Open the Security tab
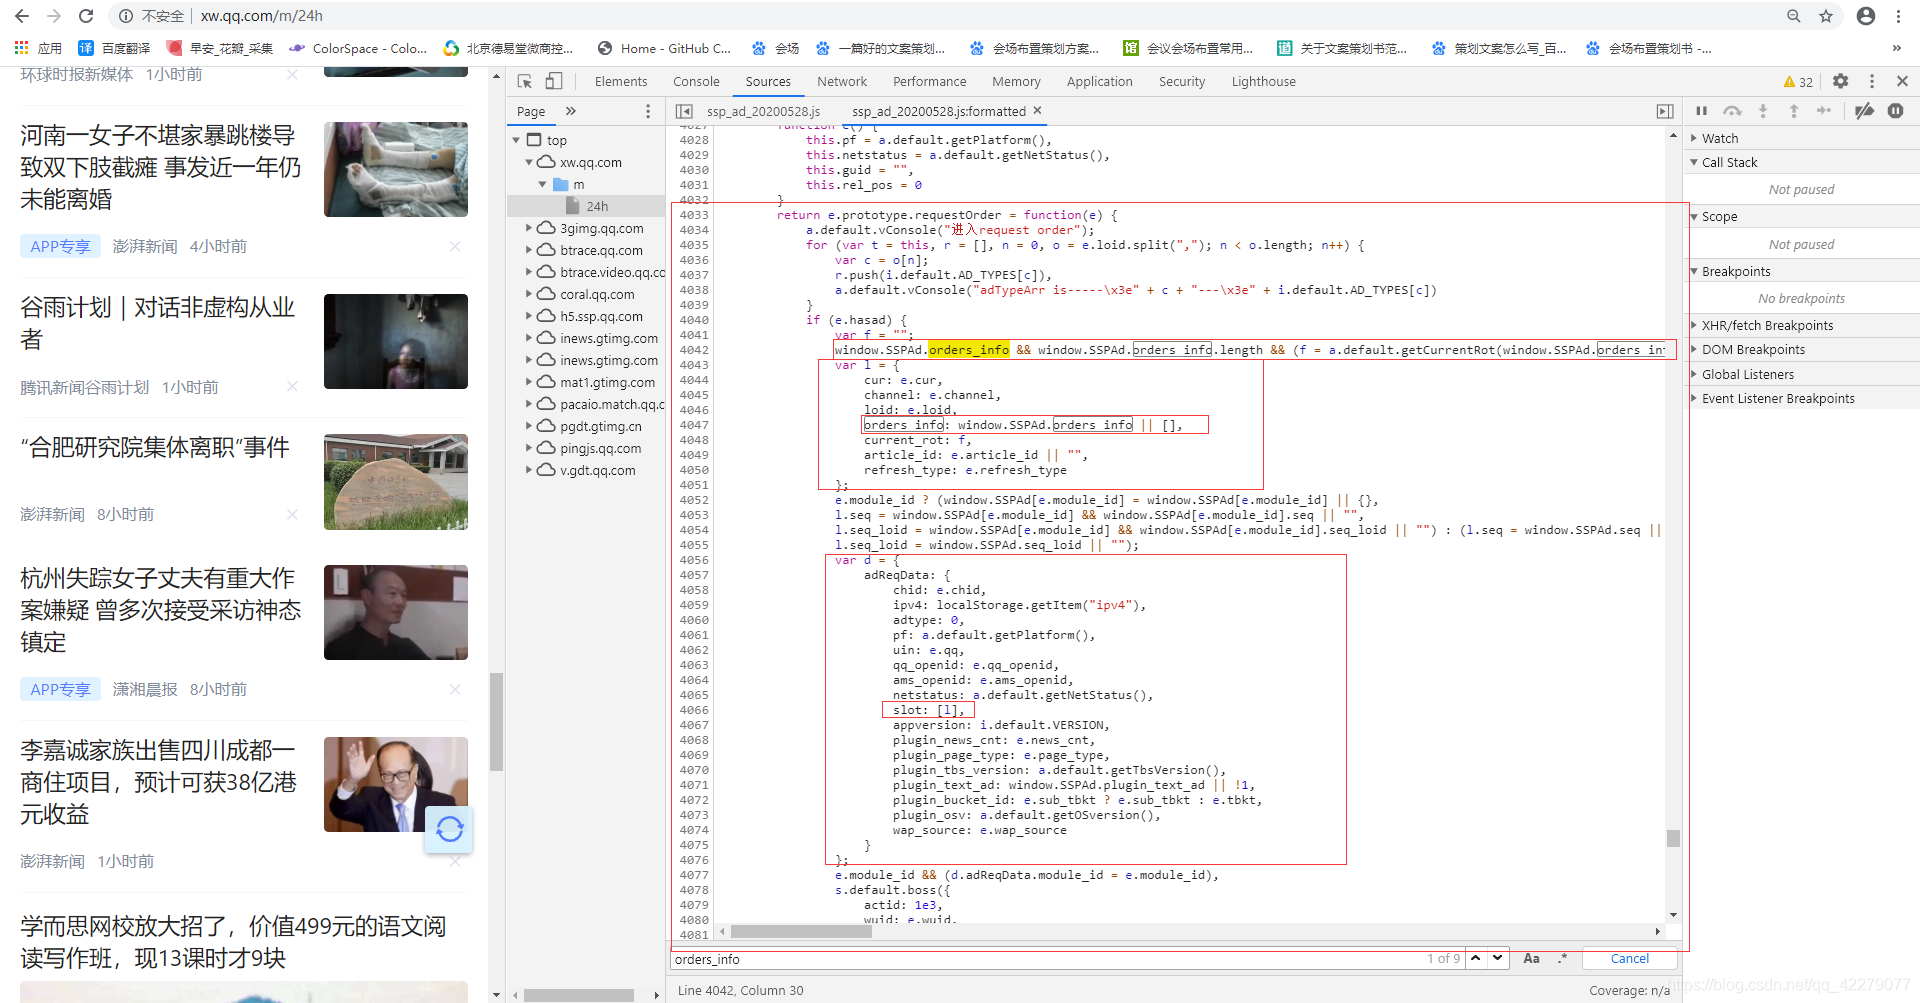 click(x=1182, y=82)
